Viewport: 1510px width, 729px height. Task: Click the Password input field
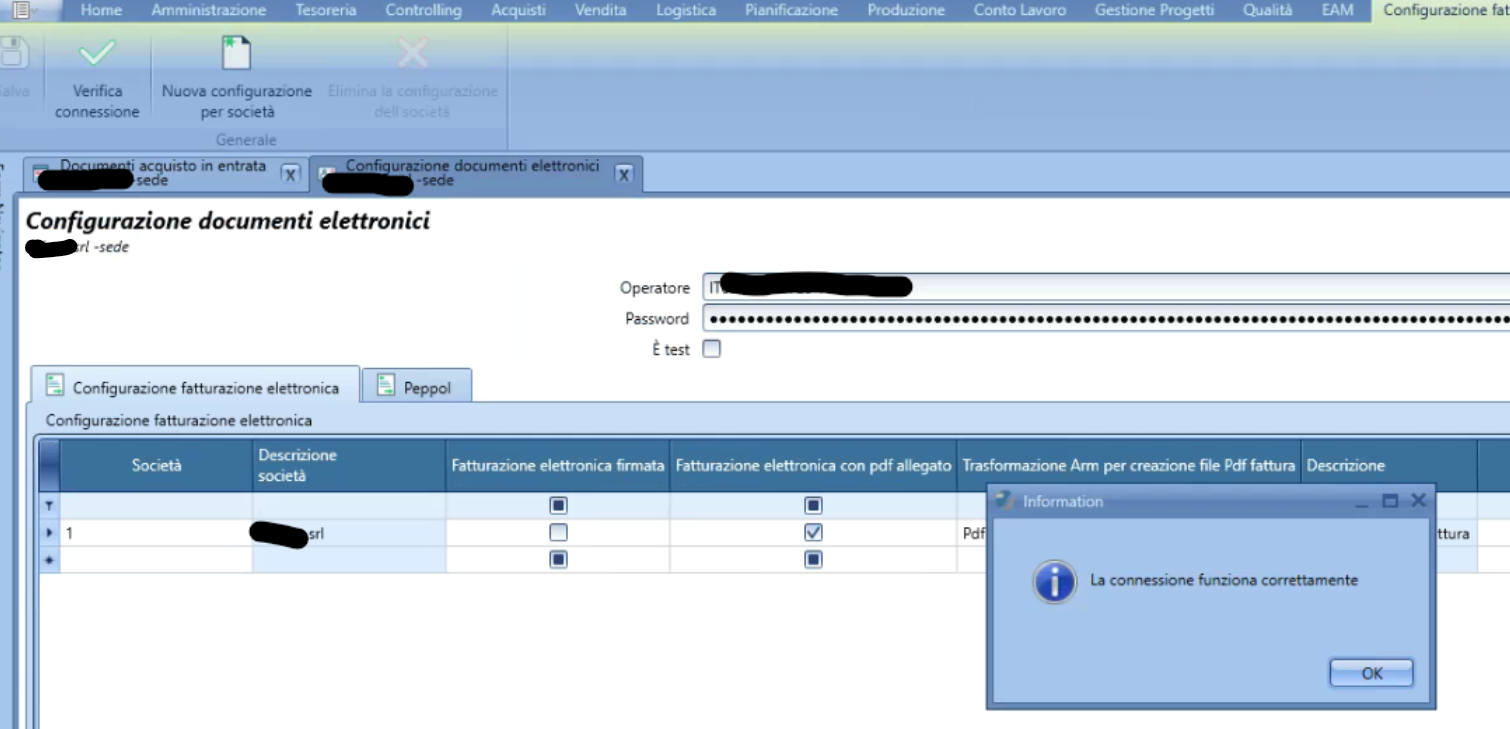pyautogui.click(x=1100, y=319)
